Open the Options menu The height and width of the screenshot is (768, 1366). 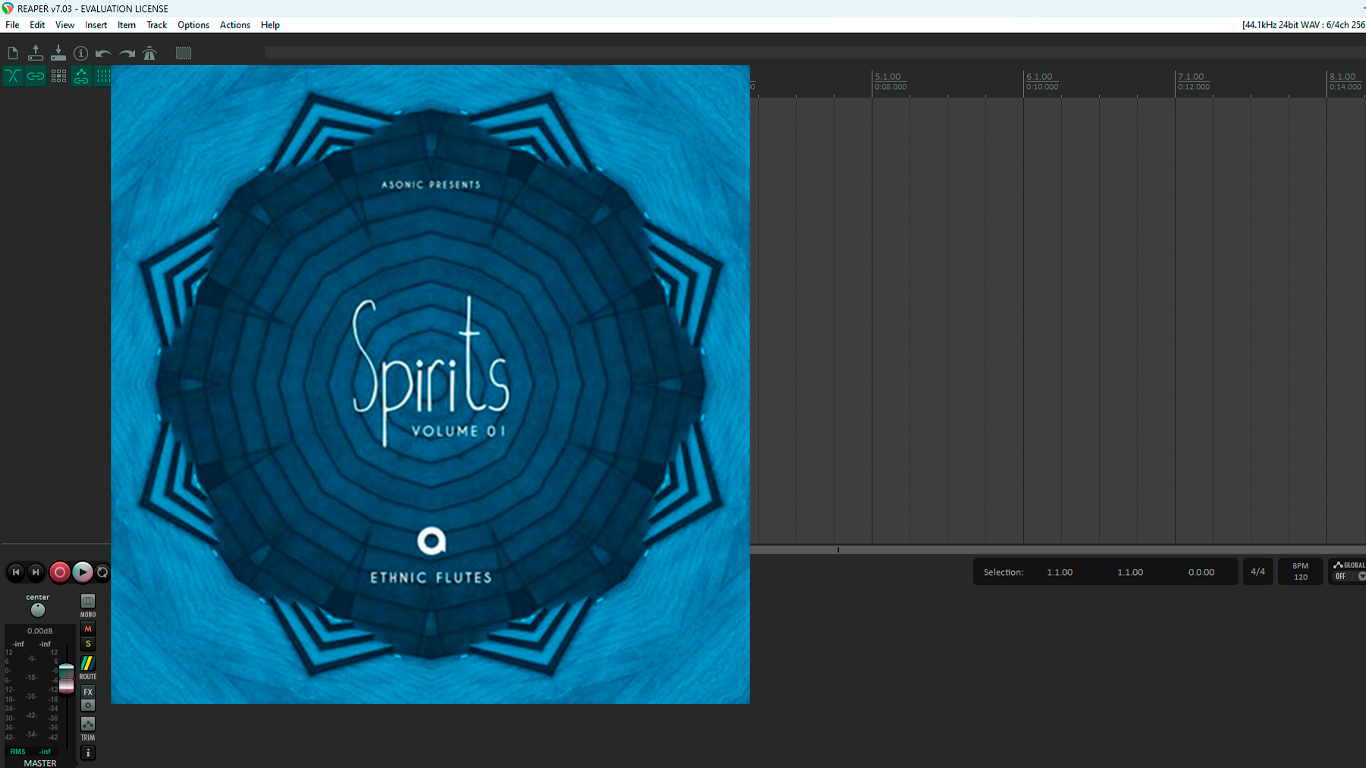(193, 25)
